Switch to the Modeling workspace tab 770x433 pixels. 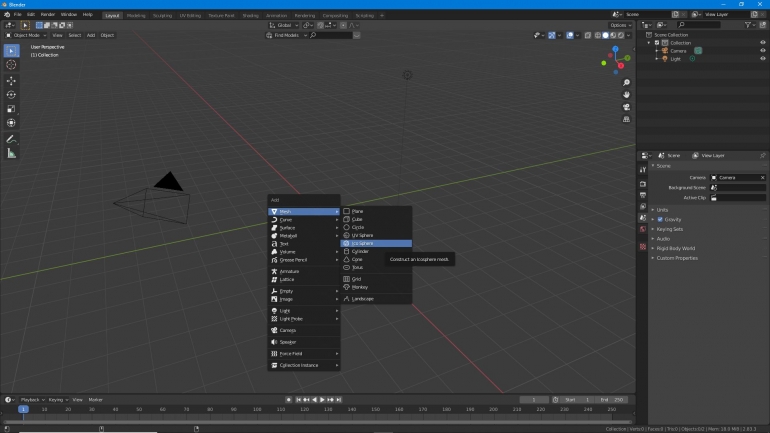(136, 16)
